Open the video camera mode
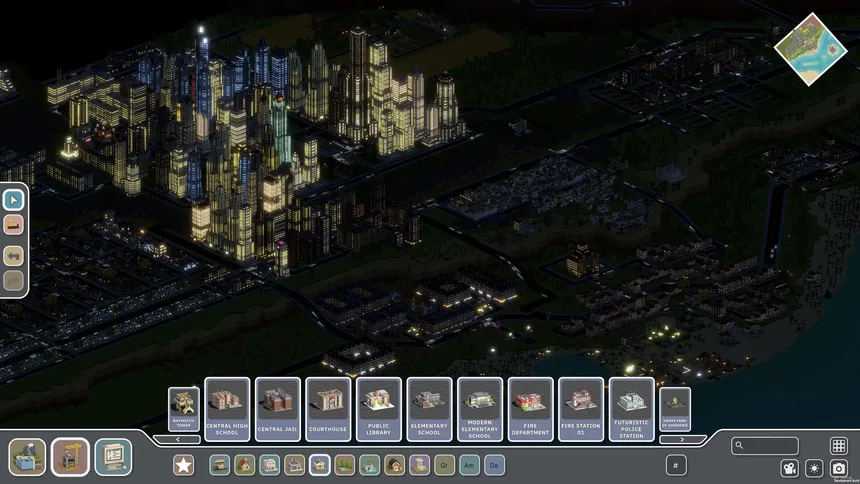The width and height of the screenshot is (860, 484). 790,468
